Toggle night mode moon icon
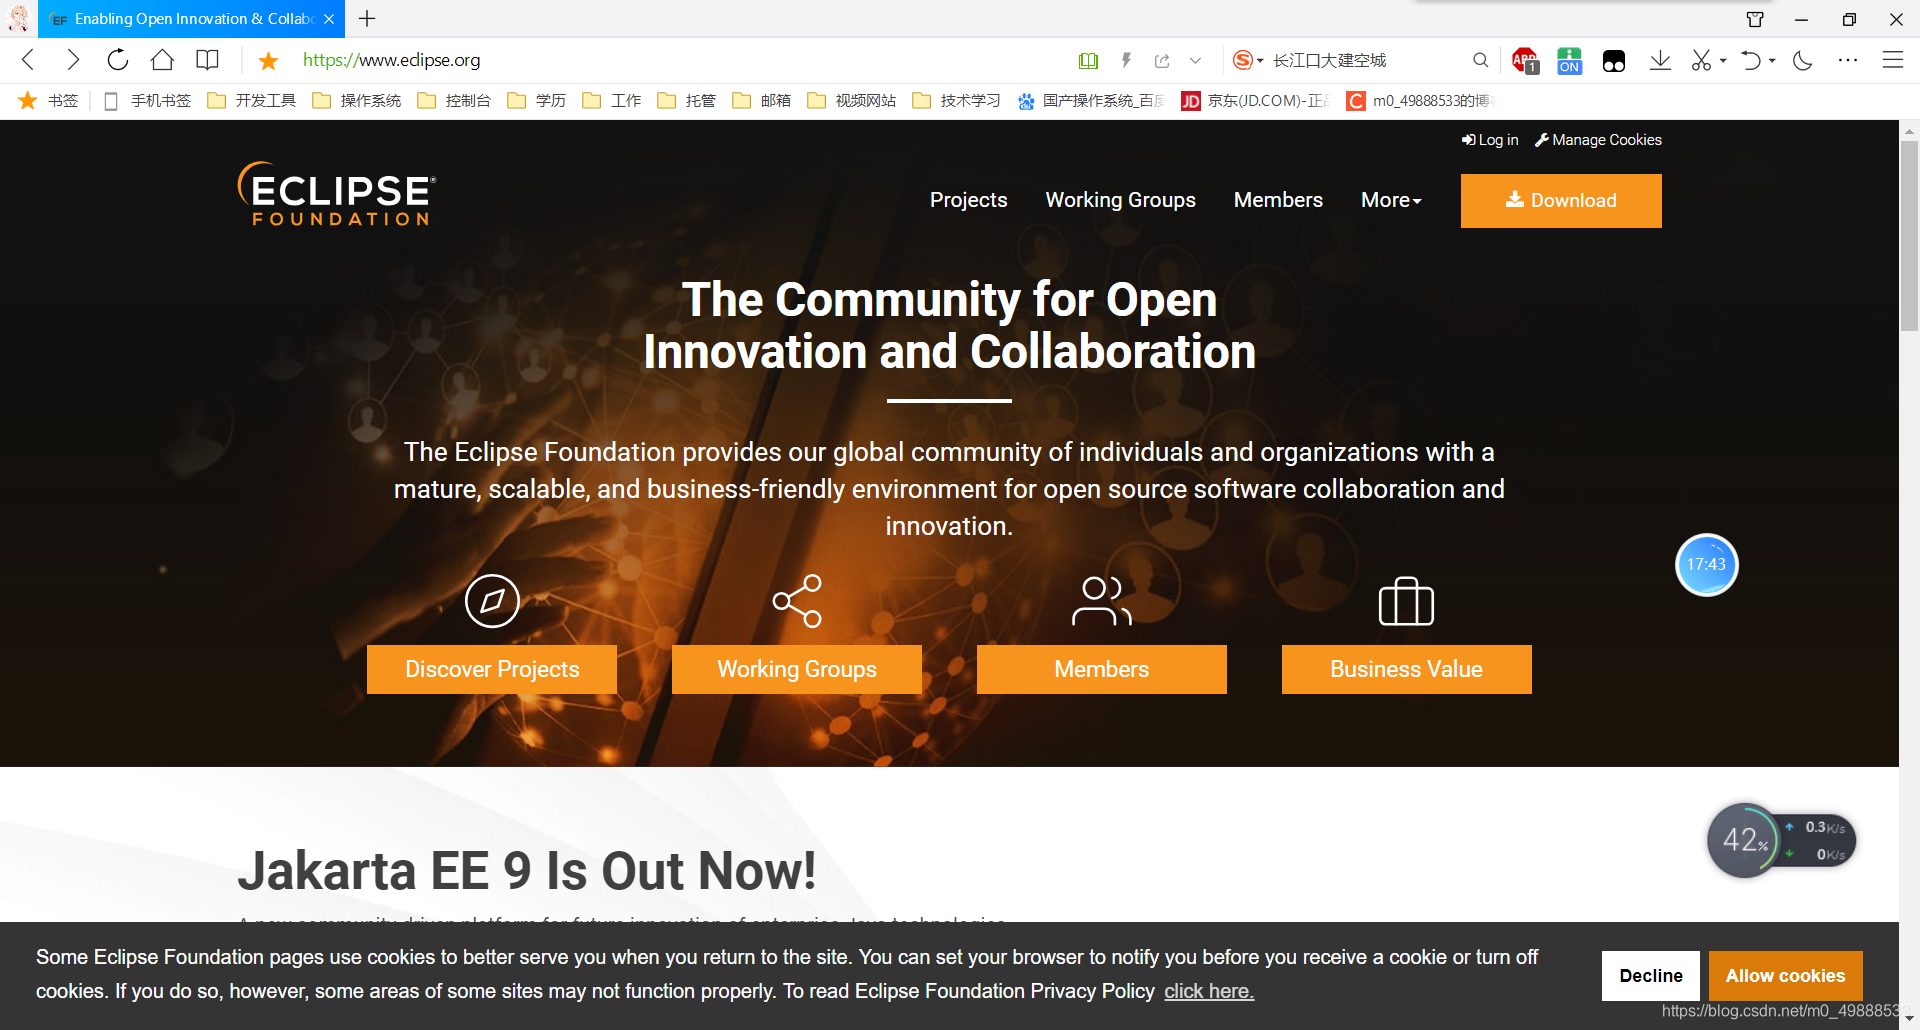The image size is (1920, 1030). pyautogui.click(x=1803, y=61)
